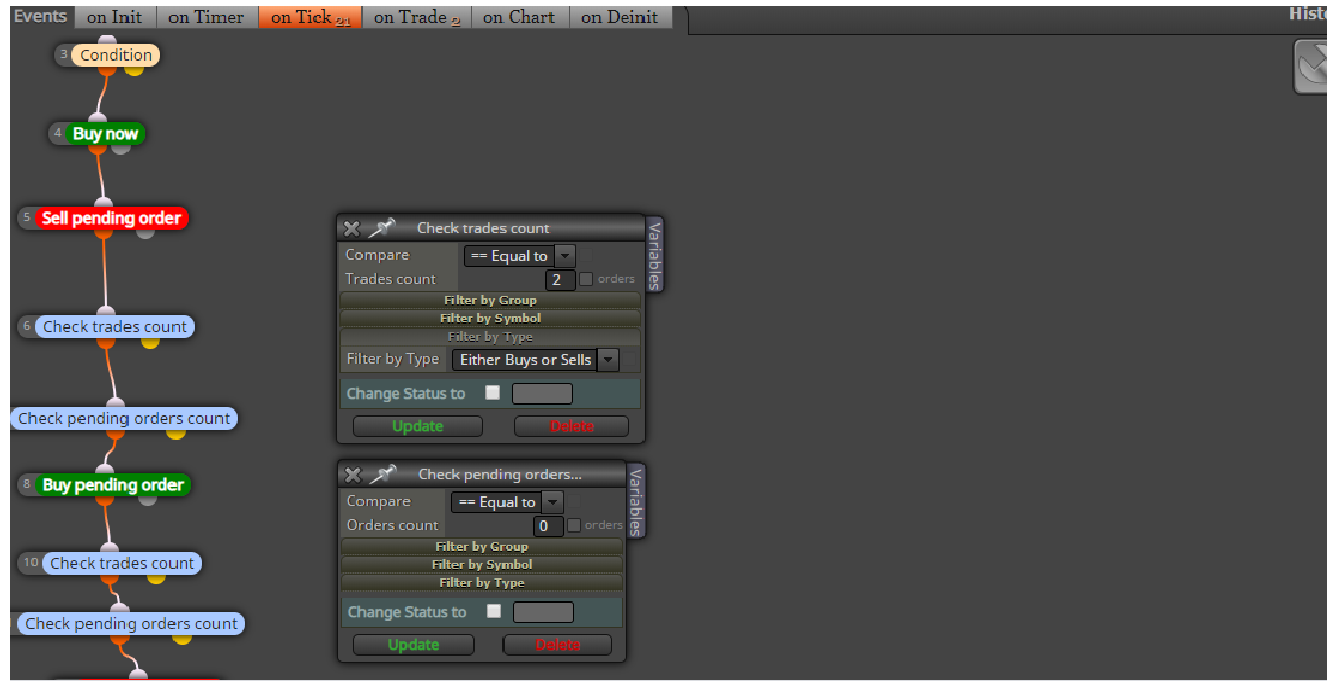Switch to the on Init tab

(x=115, y=17)
